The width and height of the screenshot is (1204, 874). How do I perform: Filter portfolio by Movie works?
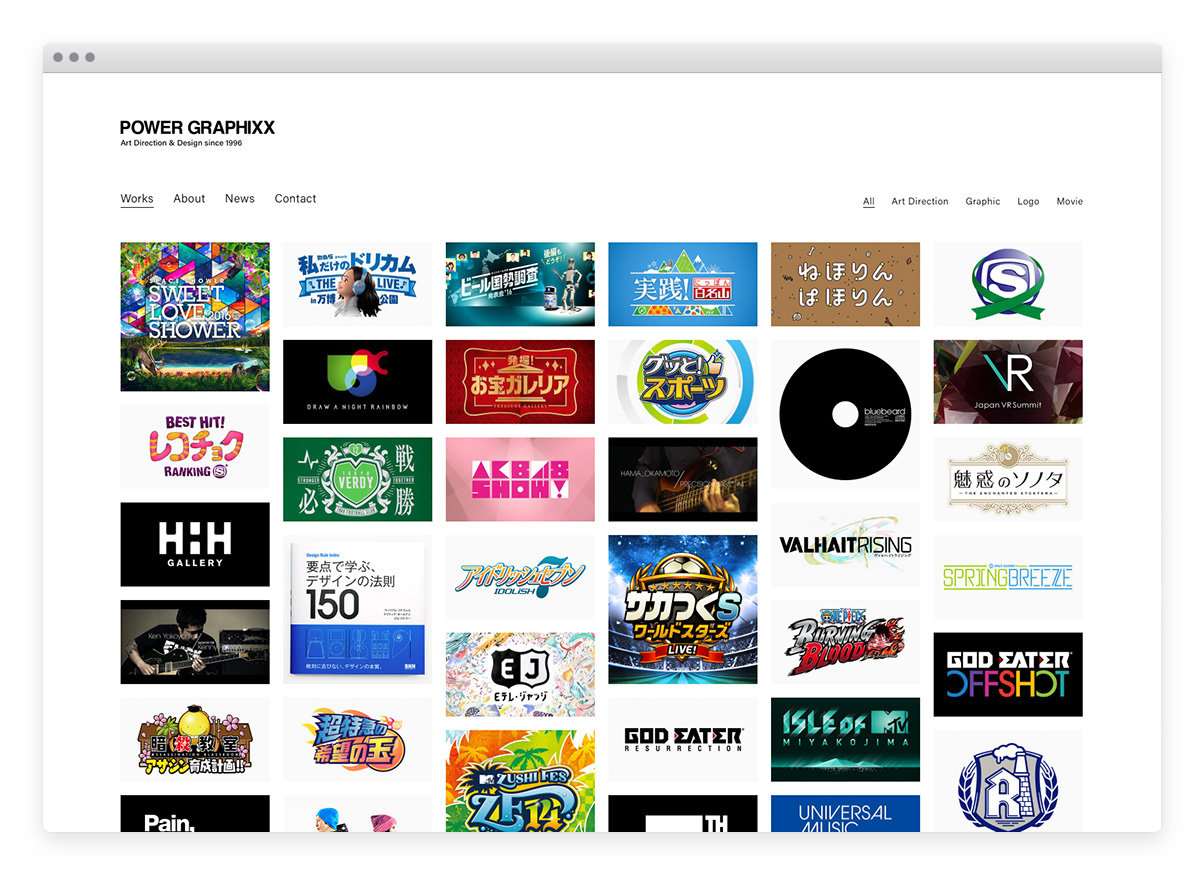pos(1069,201)
